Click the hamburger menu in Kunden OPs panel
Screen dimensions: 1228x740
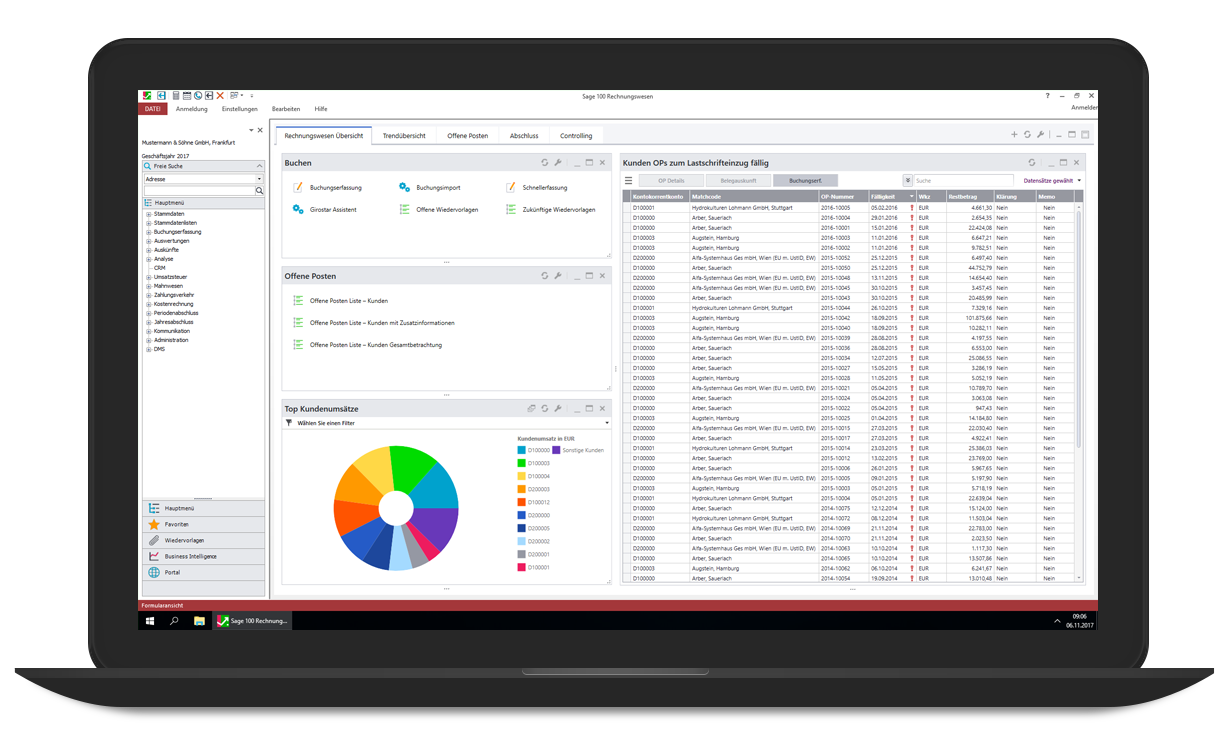point(629,181)
